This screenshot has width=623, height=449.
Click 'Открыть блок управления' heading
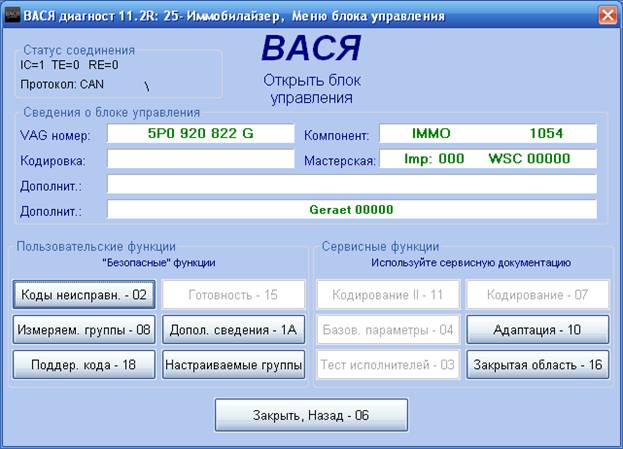pos(312,89)
